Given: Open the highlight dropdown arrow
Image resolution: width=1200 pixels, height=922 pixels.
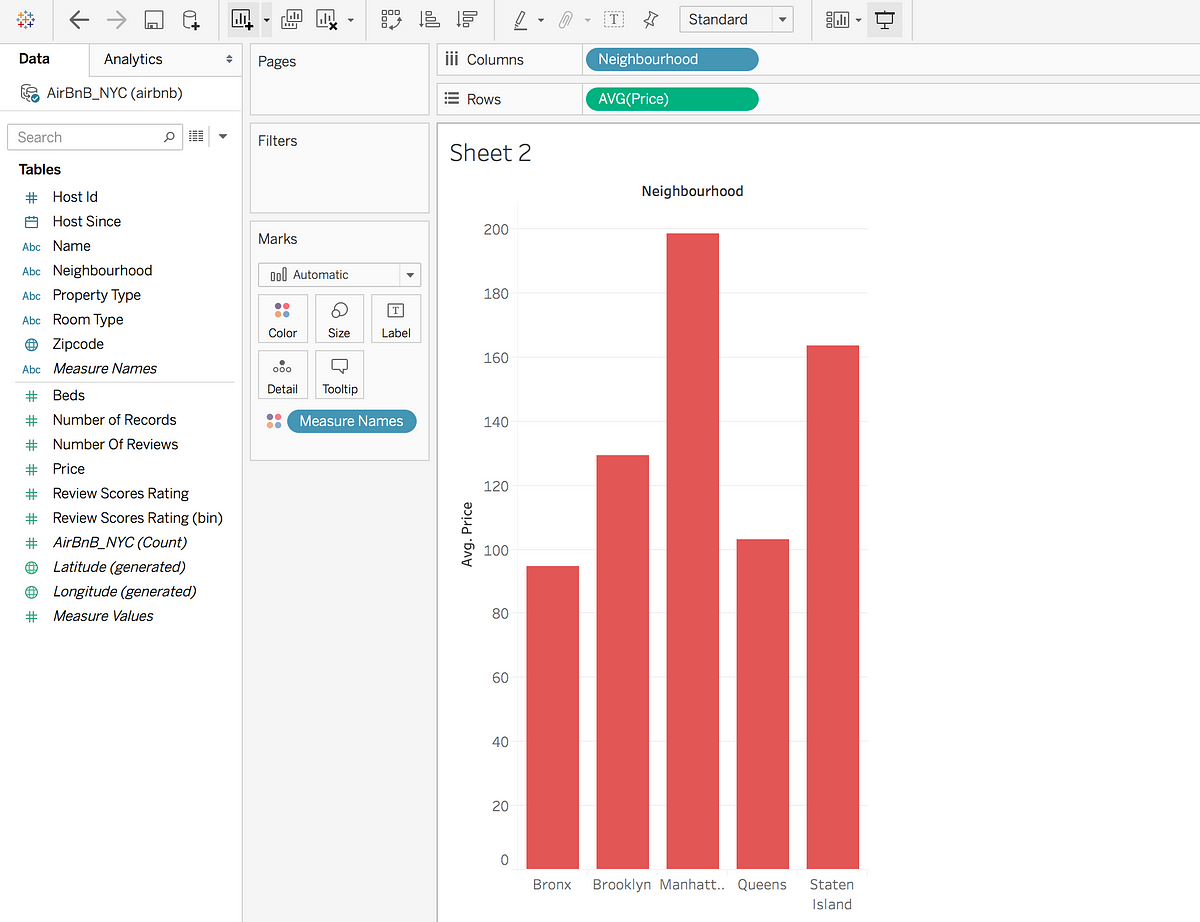Looking at the screenshot, I should [x=541, y=20].
